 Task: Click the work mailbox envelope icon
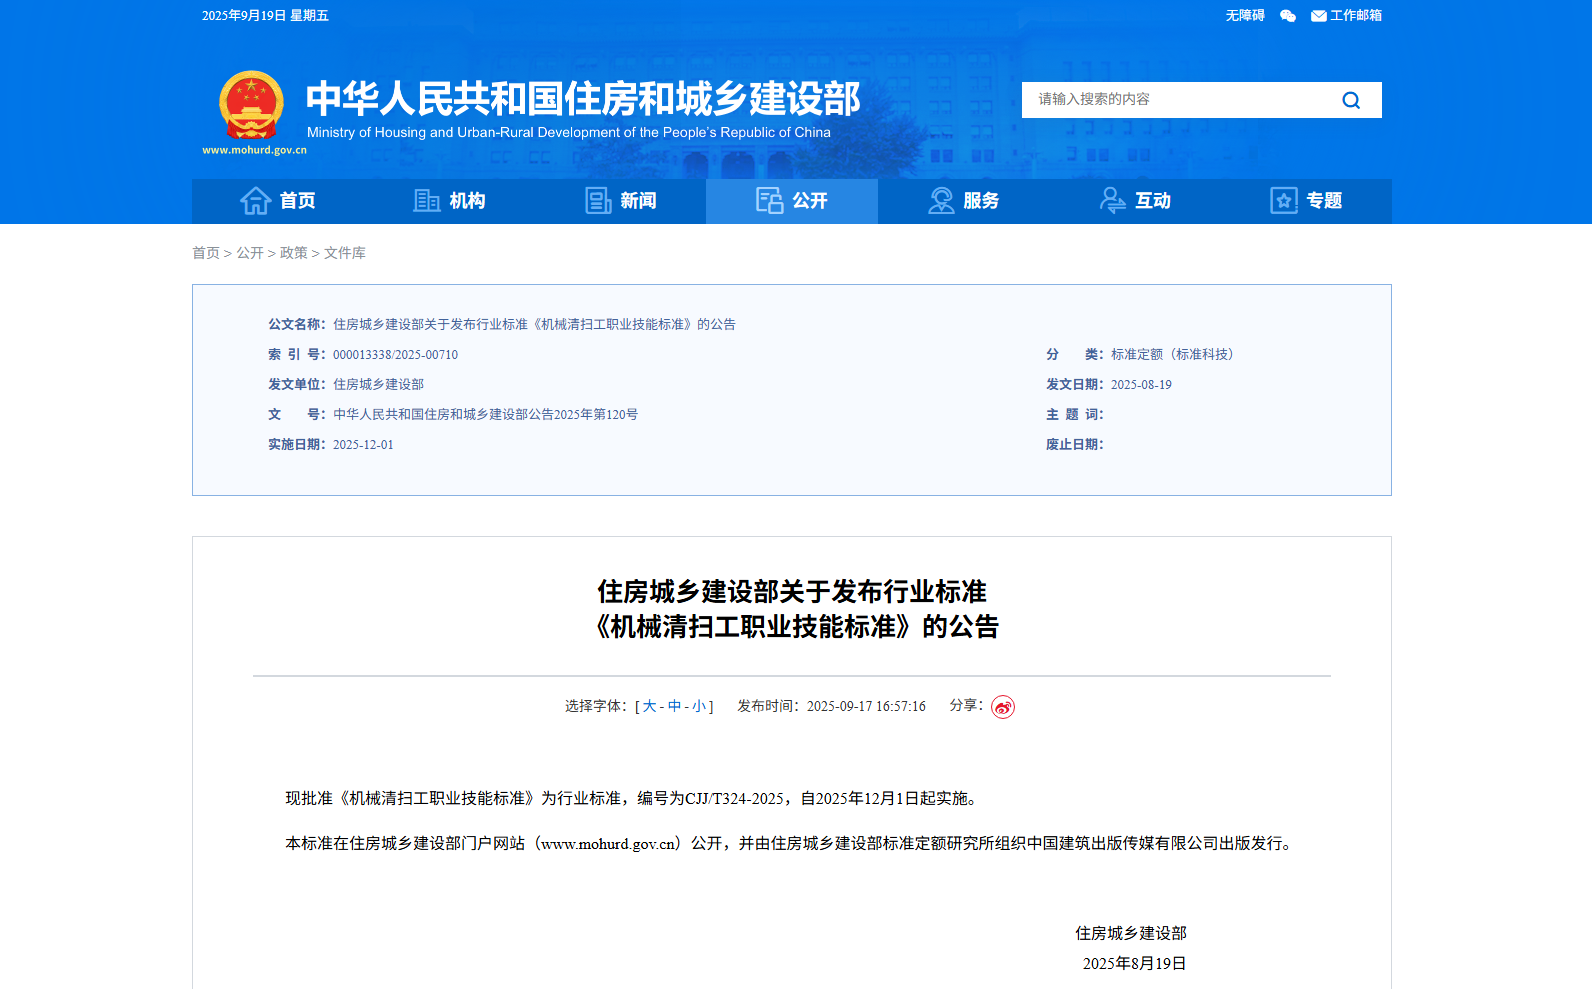(x=1318, y=16)
